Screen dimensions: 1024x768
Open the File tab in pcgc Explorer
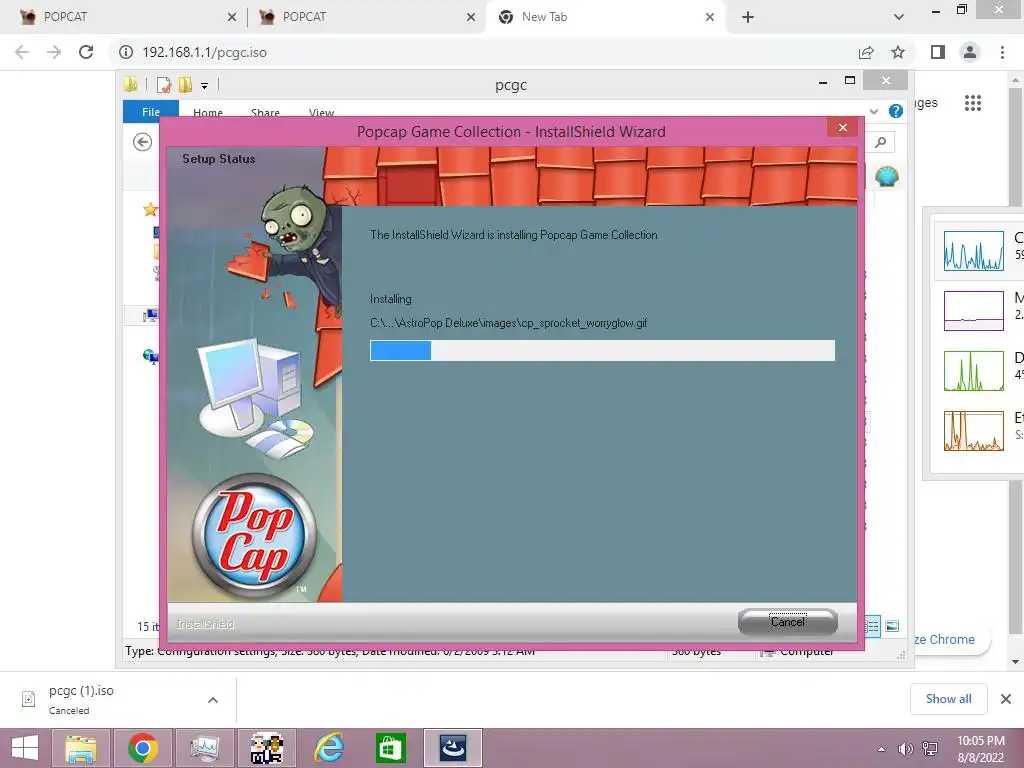pyautogui.click(x=151, y=112)
